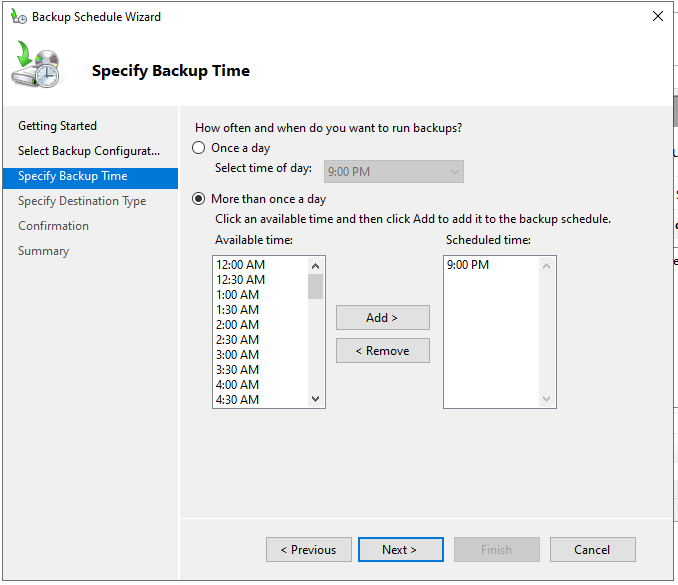Open the Select time of day dropdown
This screenshot has height=585, width=678.
[393, 172]
